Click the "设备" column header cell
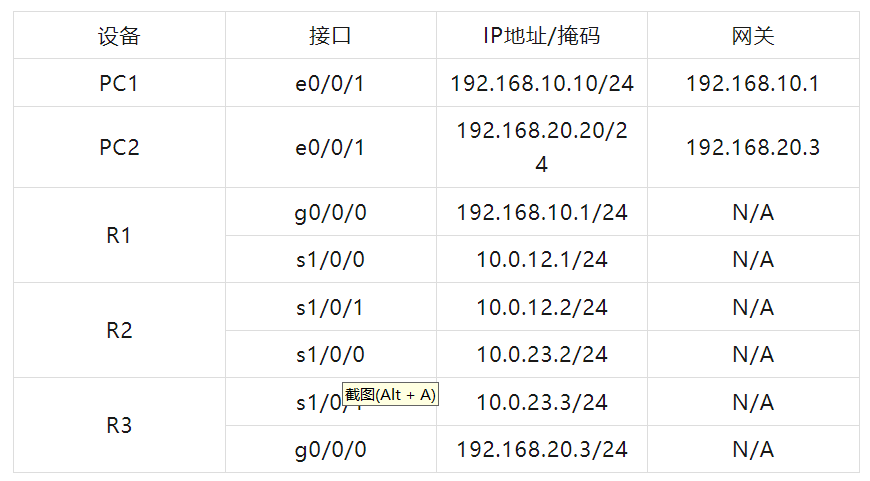 (x=118, y=37)
